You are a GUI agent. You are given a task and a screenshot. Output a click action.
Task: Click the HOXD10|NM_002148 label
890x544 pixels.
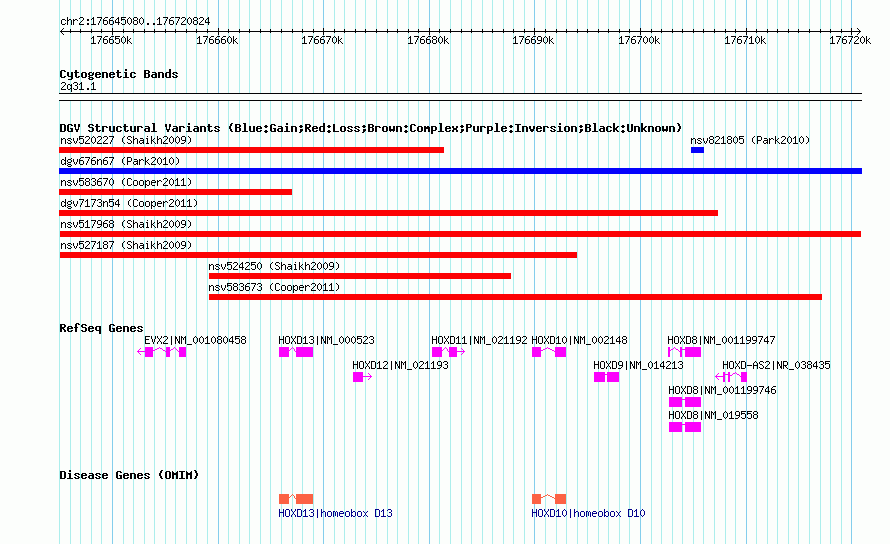580,340
